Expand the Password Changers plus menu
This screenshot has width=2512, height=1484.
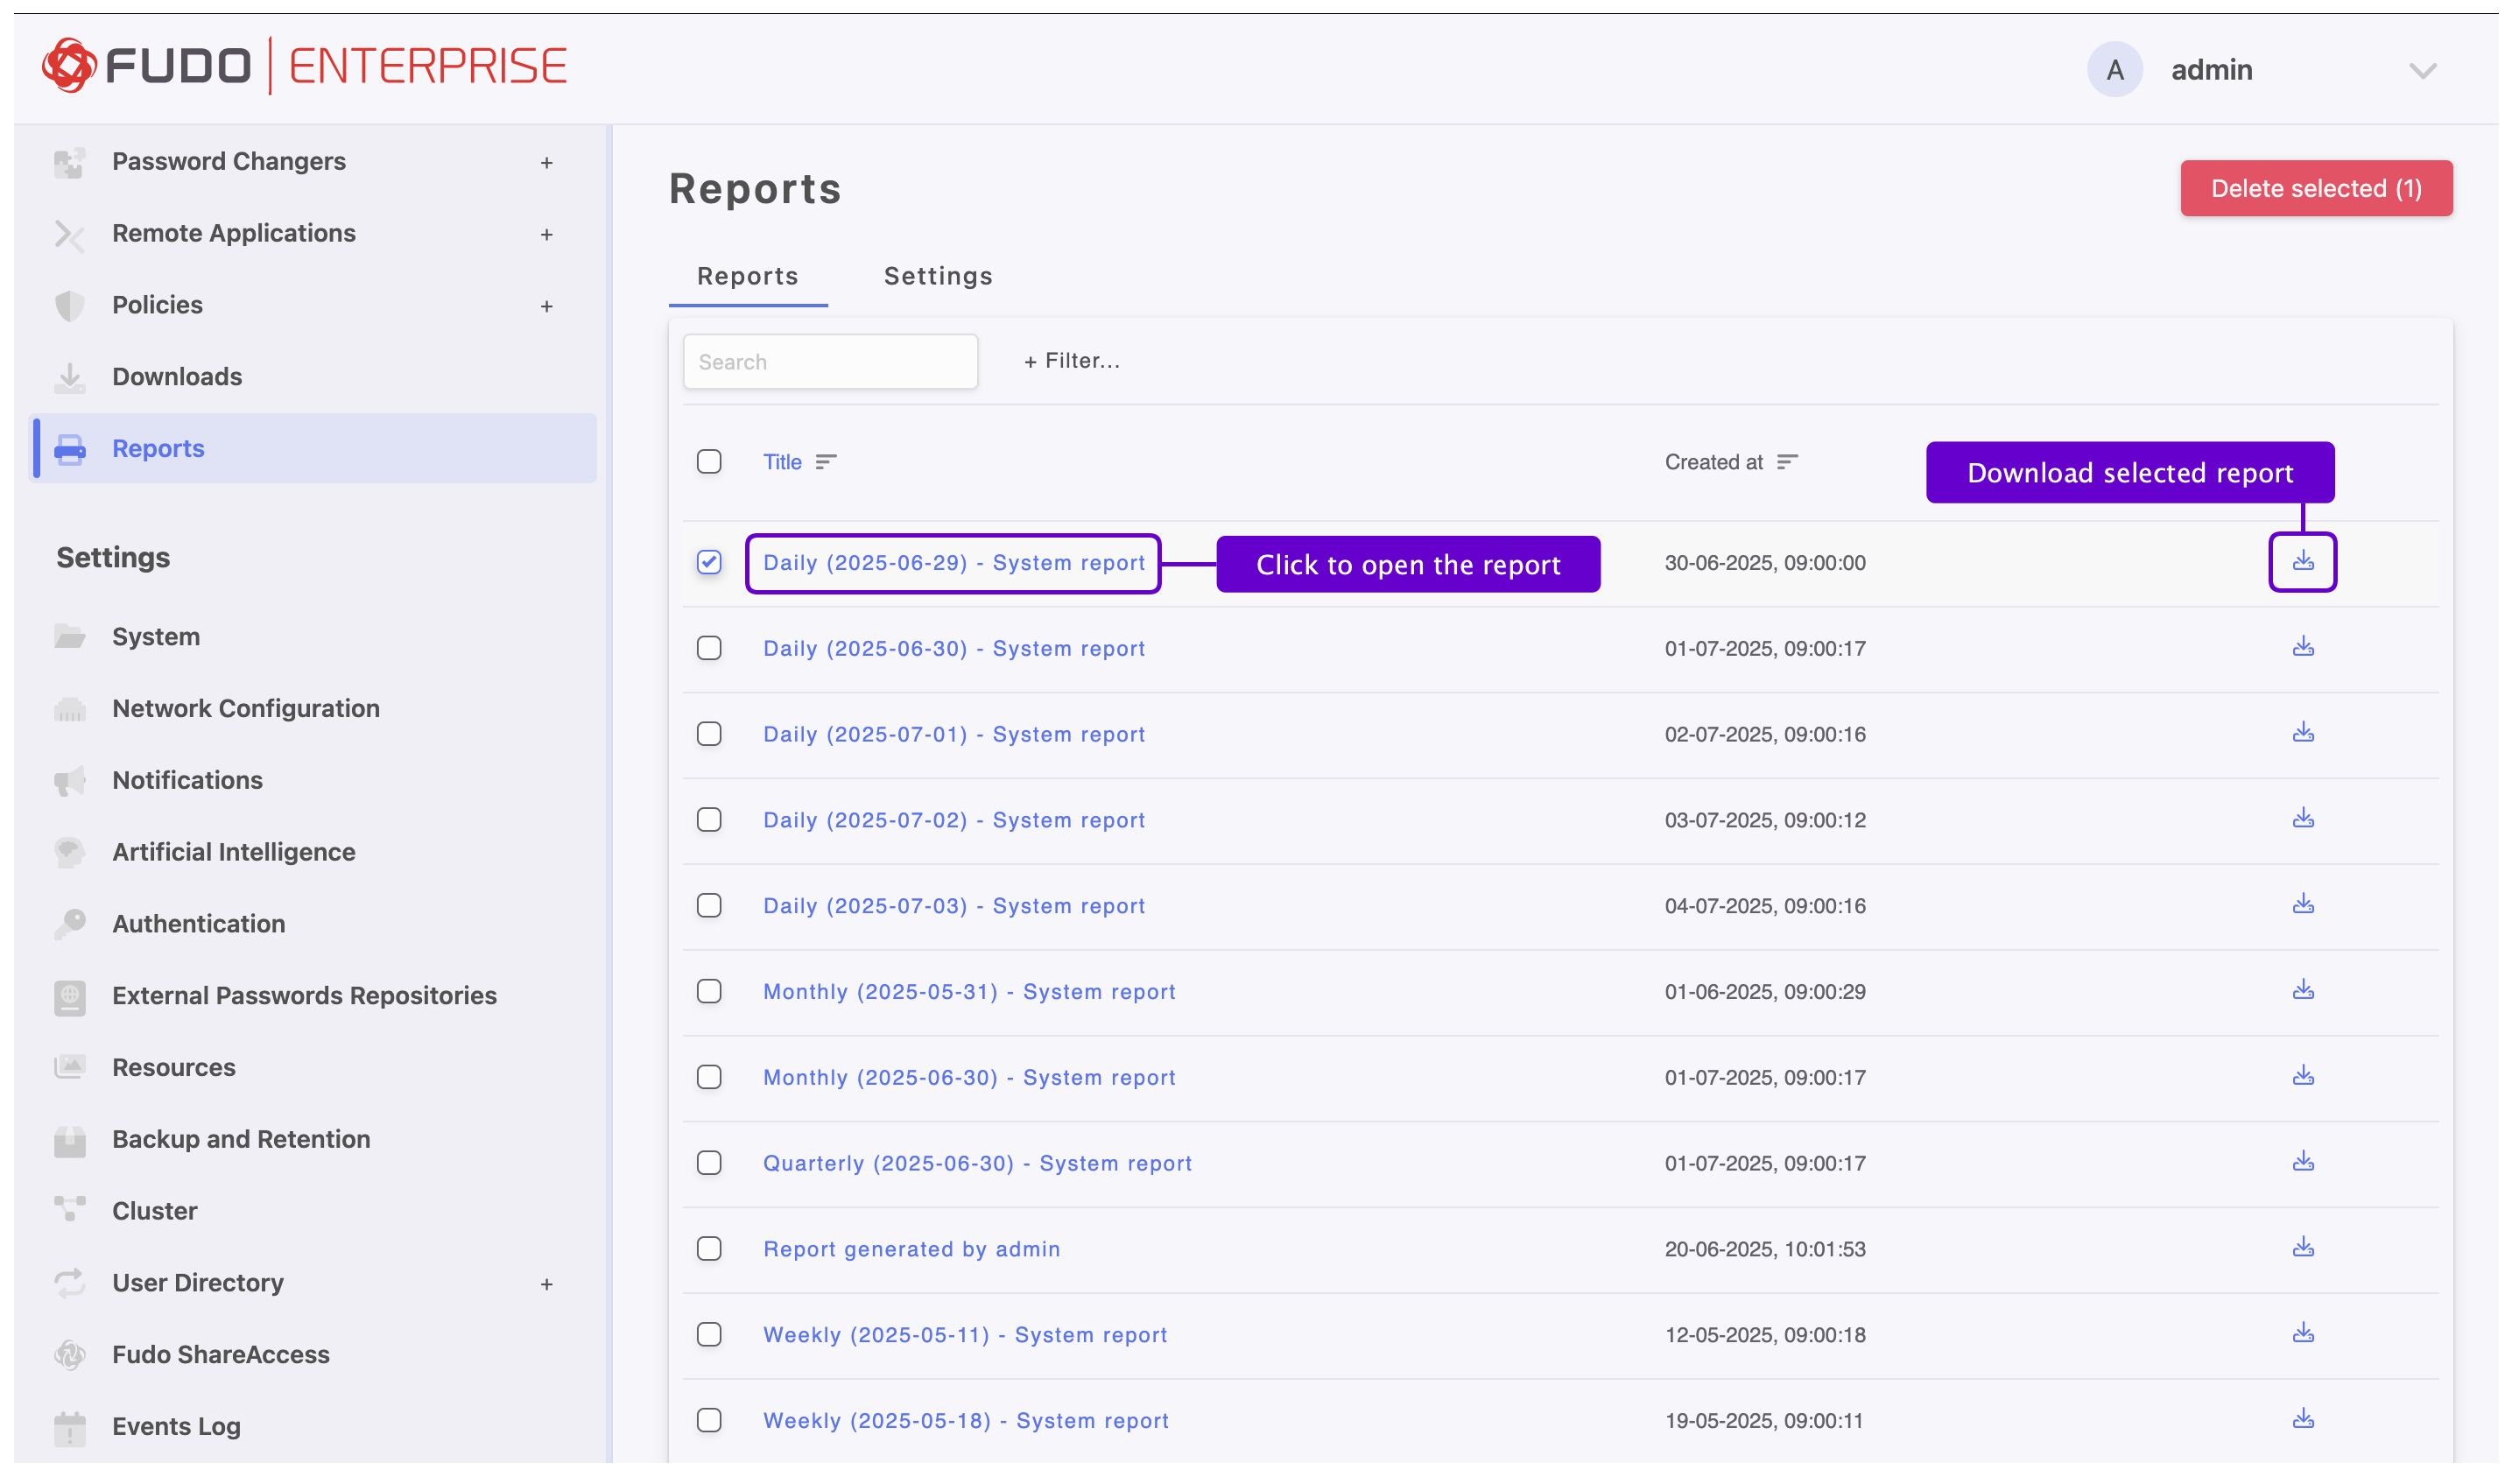click(546, 162)
